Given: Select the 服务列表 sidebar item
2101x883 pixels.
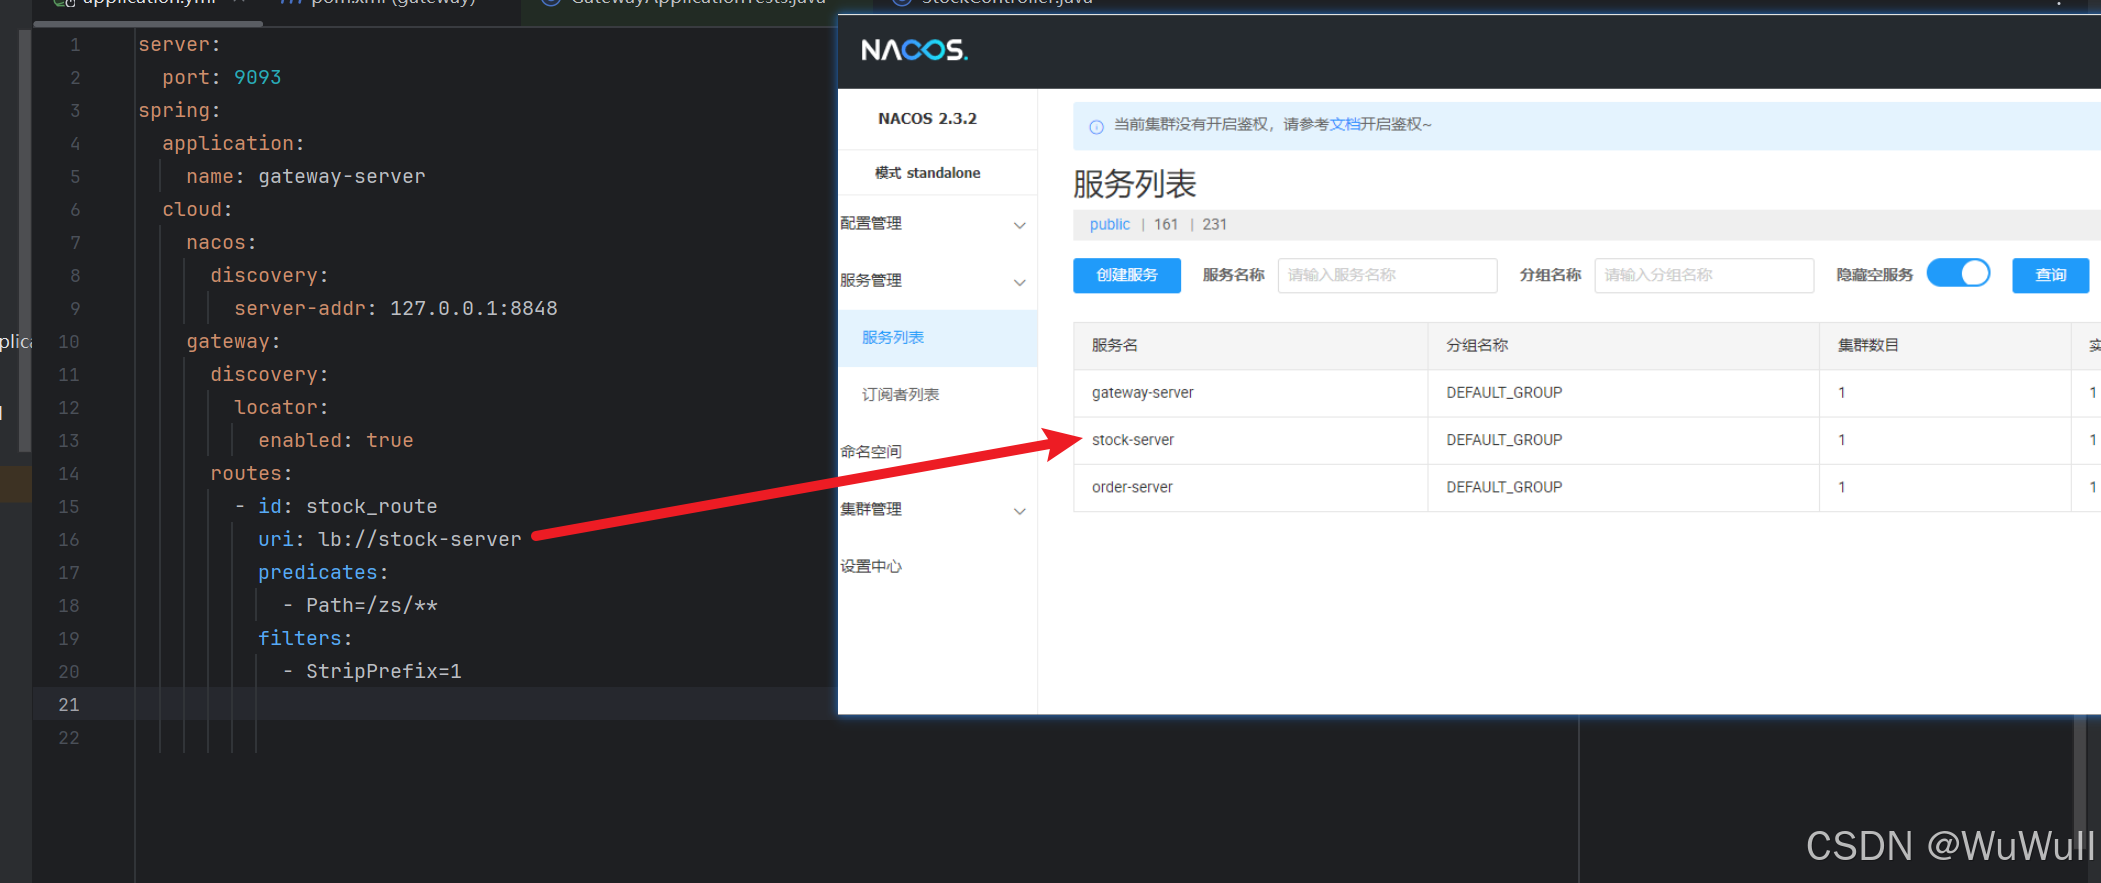Looking at the screenshot, I should click(x=936, y=338).
